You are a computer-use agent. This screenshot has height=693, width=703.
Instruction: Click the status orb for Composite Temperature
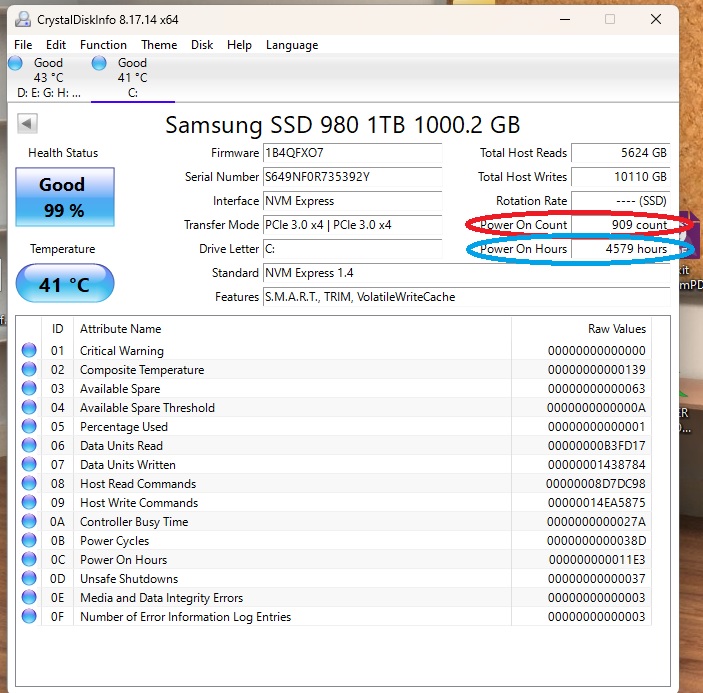pos(29,369)
